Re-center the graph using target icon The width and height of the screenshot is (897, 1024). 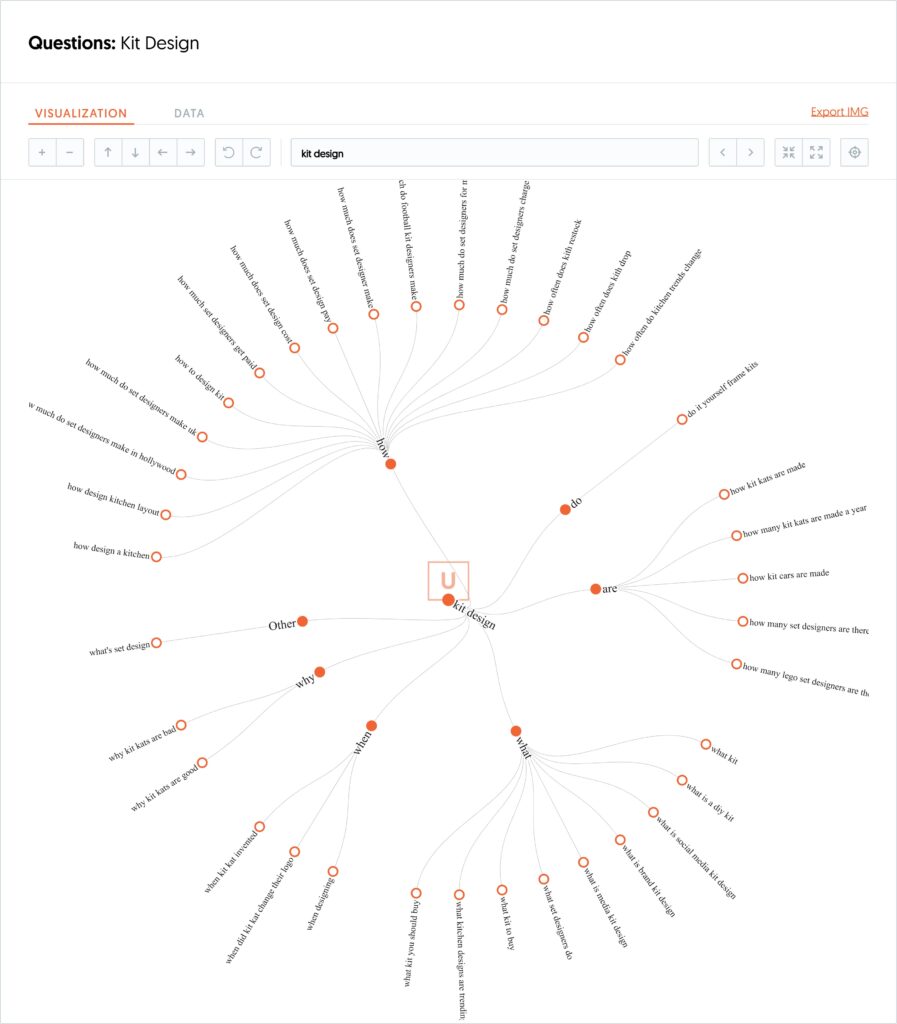pos(854,153)
